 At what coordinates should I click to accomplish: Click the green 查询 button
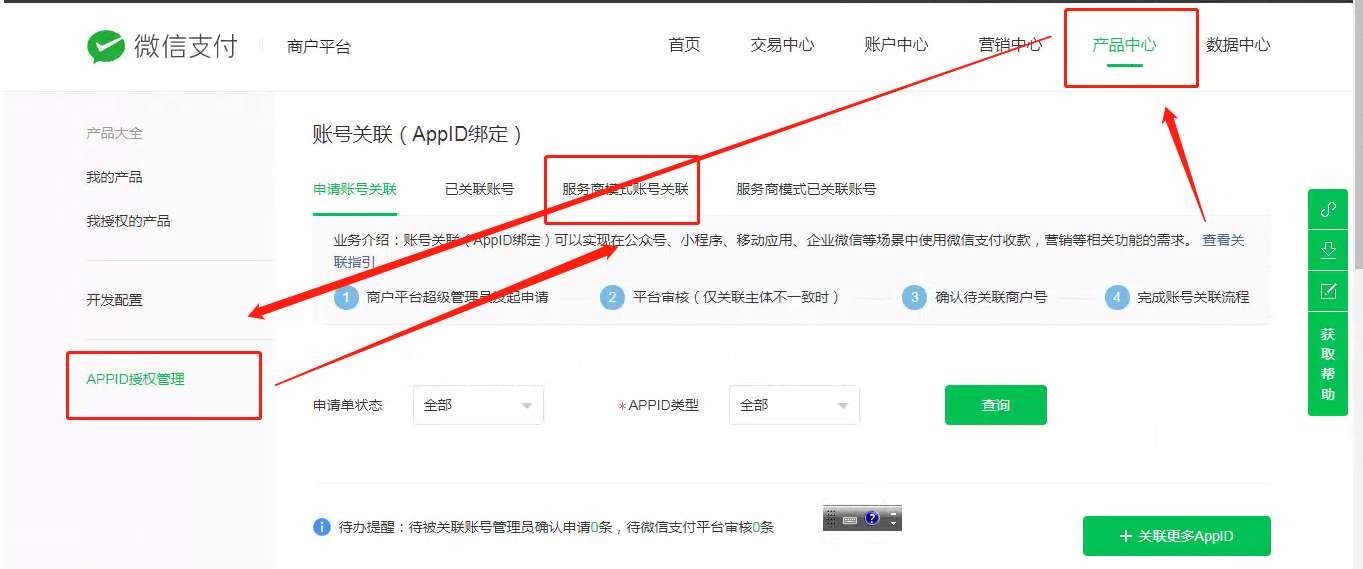tap(996, 405)
